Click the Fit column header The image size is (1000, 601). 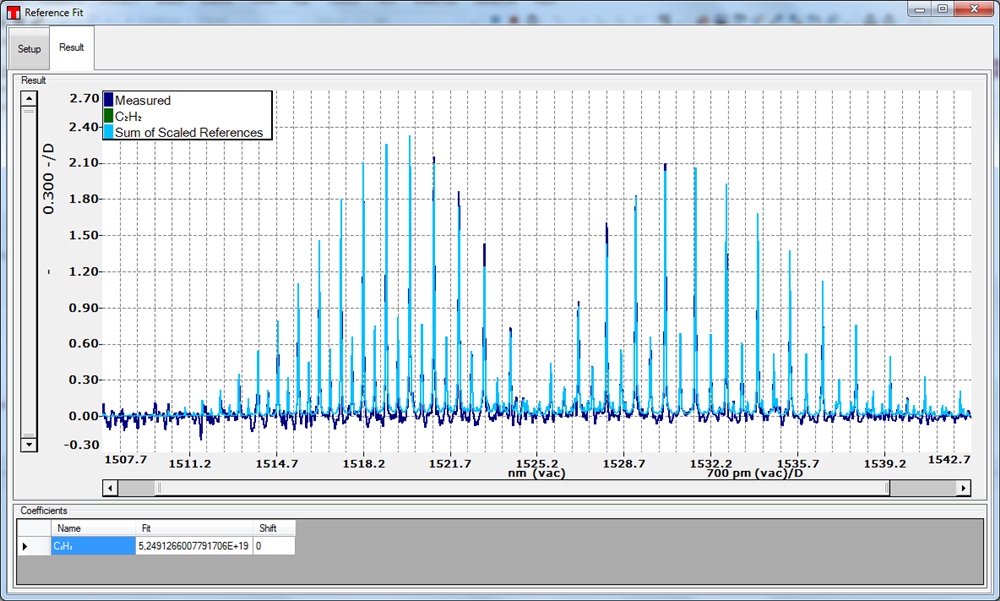[x=195, y=528]
